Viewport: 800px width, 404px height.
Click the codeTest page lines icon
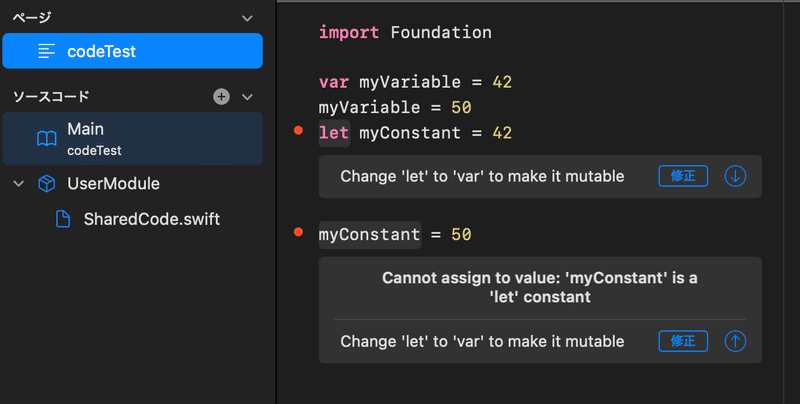(x=46, y=51)
